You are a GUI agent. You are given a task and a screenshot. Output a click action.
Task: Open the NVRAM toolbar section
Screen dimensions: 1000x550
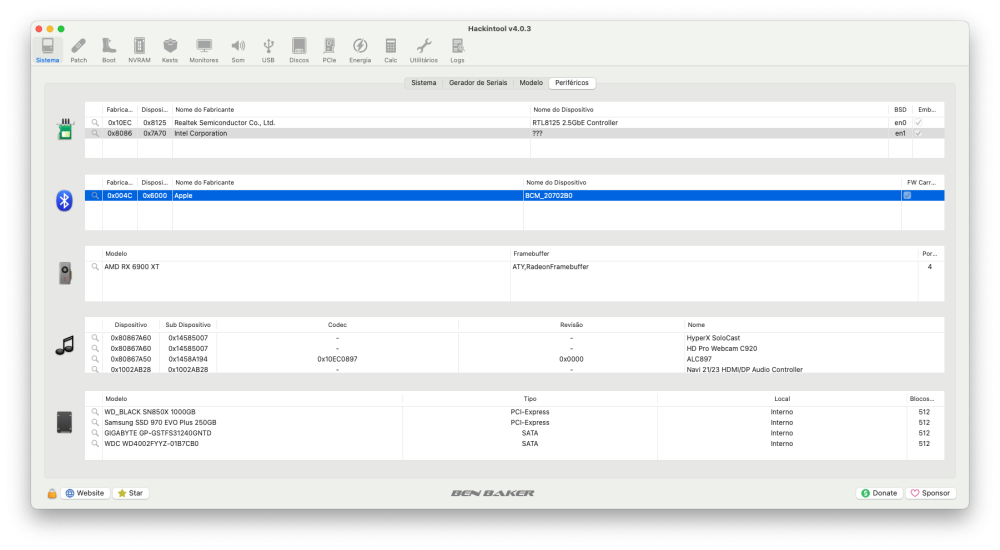pos(139,50)
